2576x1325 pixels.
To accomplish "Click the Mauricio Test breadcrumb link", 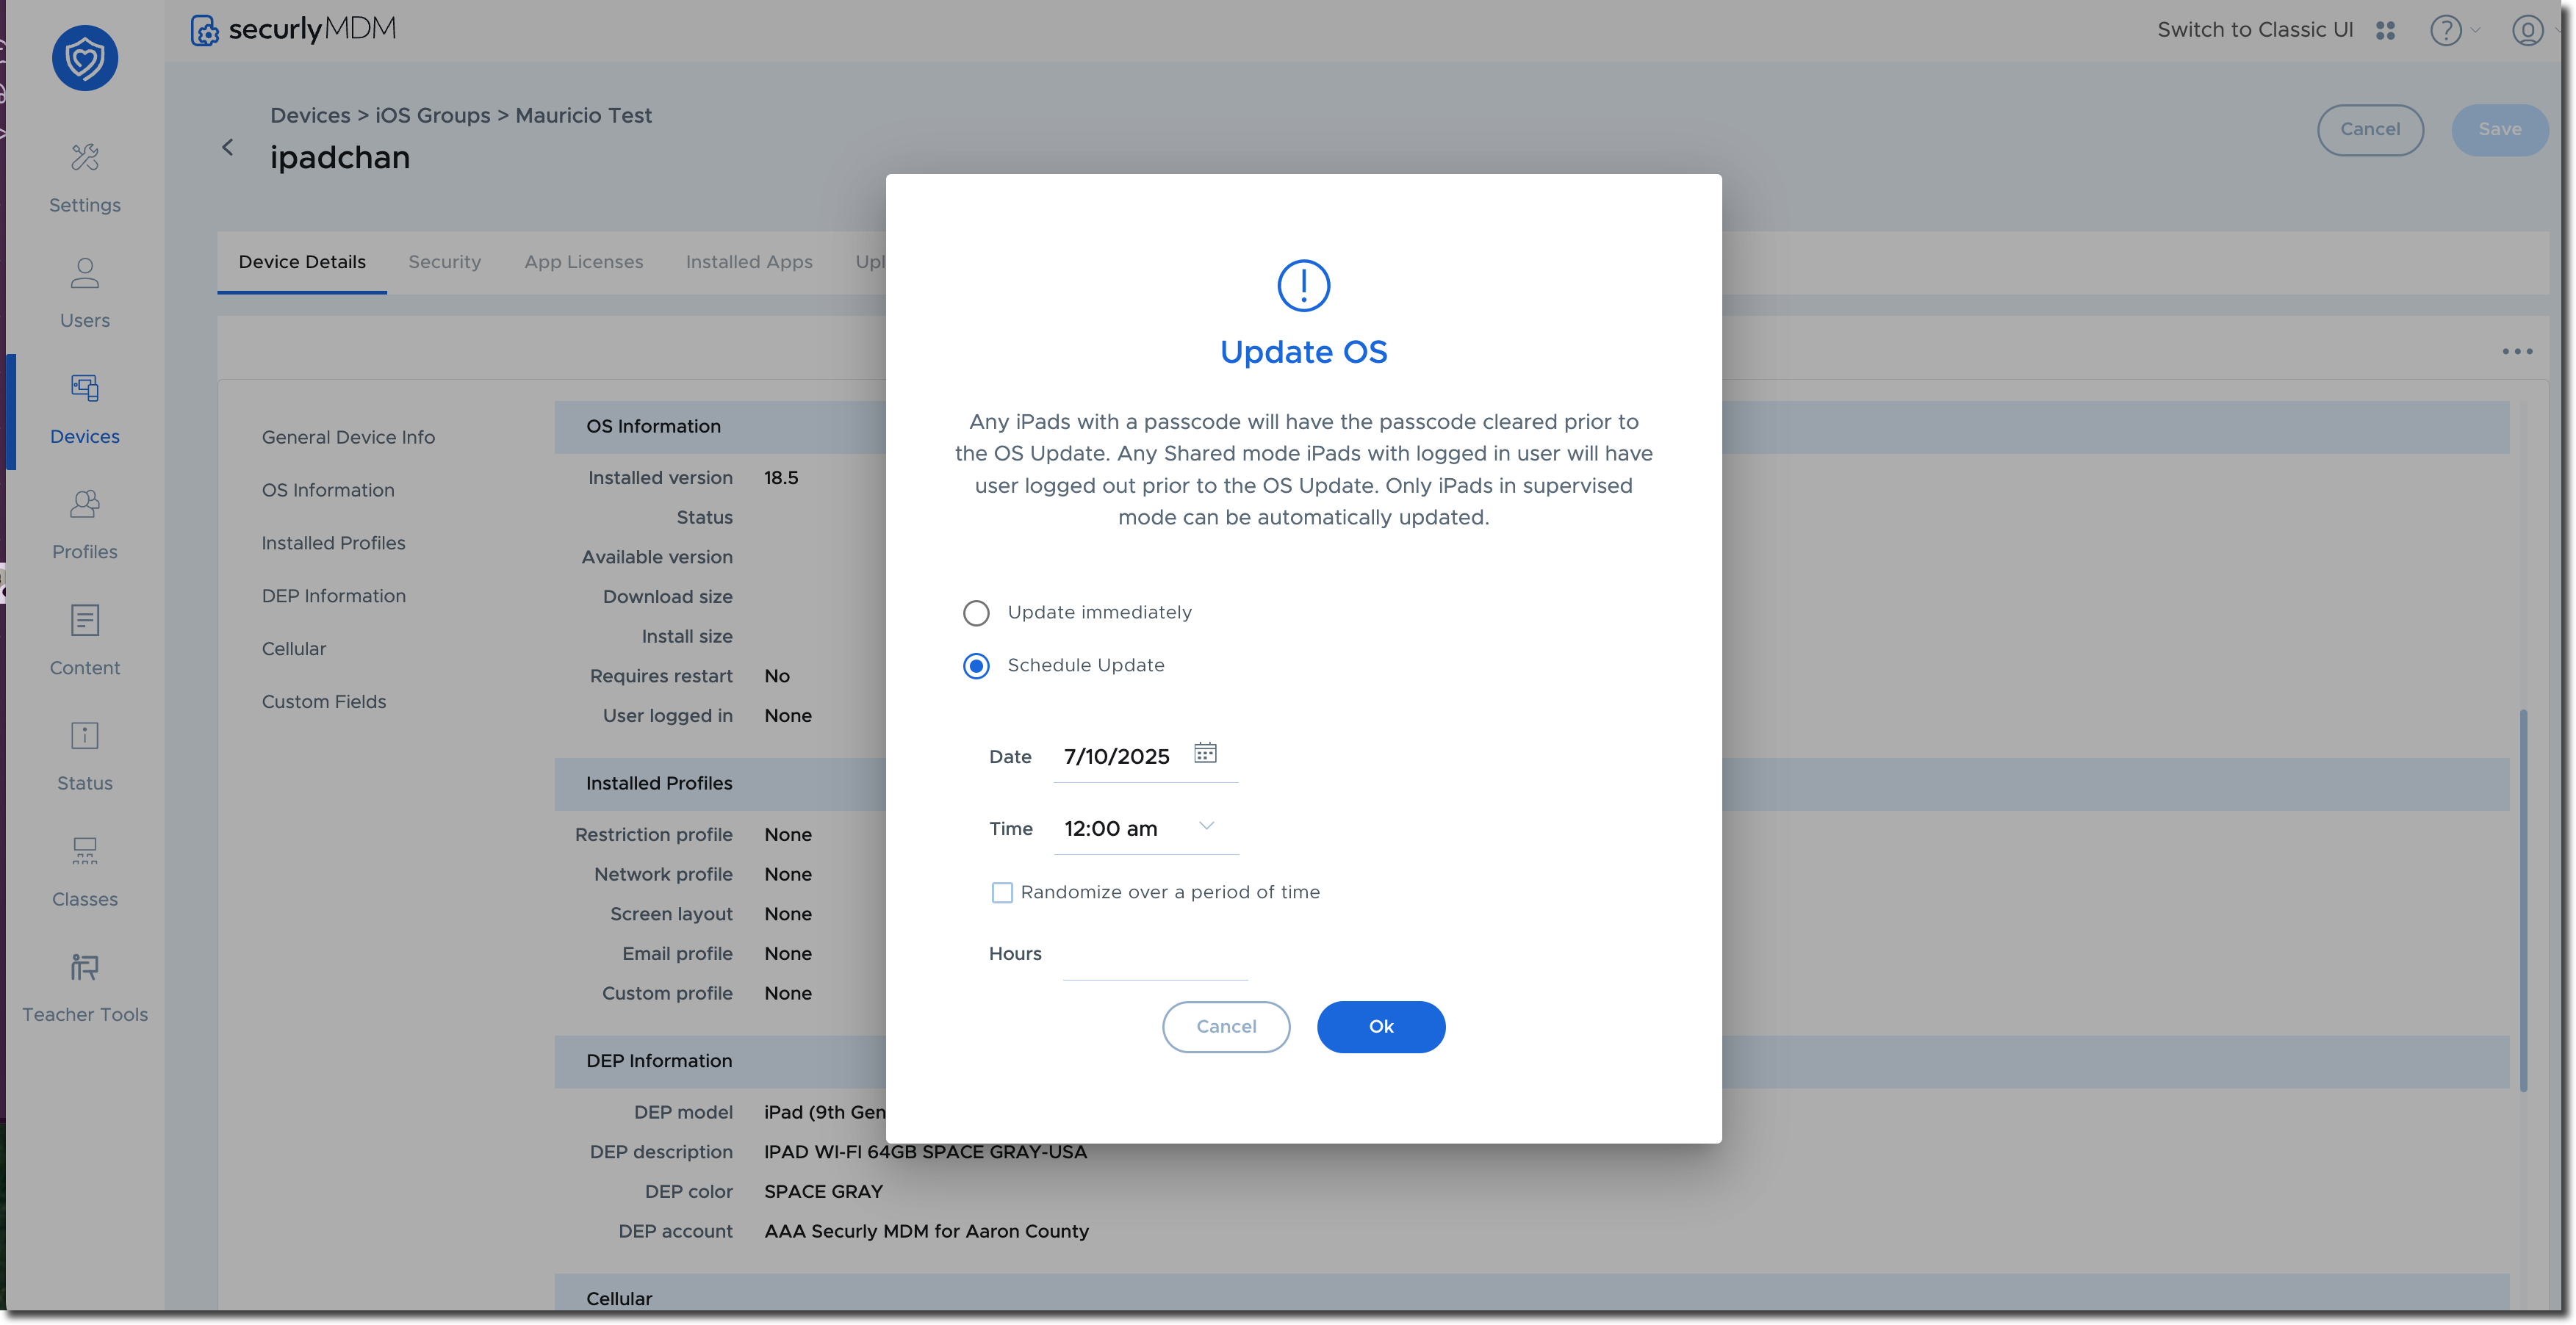I will pyautogui.click(x=584, y=115).
